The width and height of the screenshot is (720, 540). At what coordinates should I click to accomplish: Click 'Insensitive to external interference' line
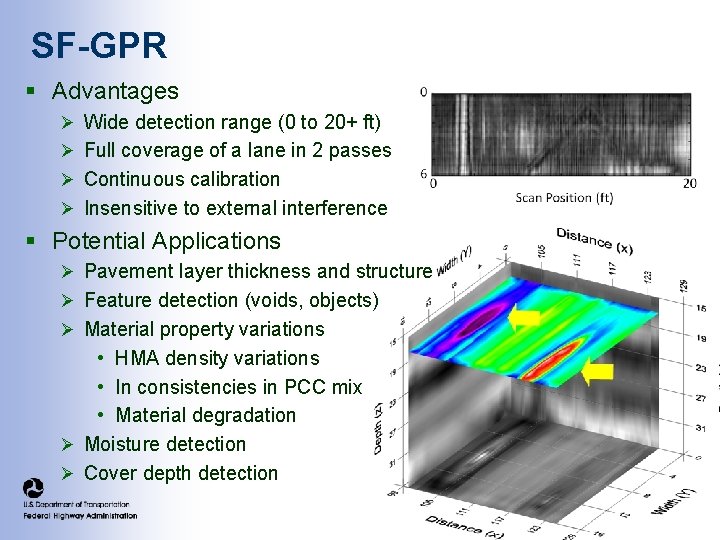pos(236,208)
